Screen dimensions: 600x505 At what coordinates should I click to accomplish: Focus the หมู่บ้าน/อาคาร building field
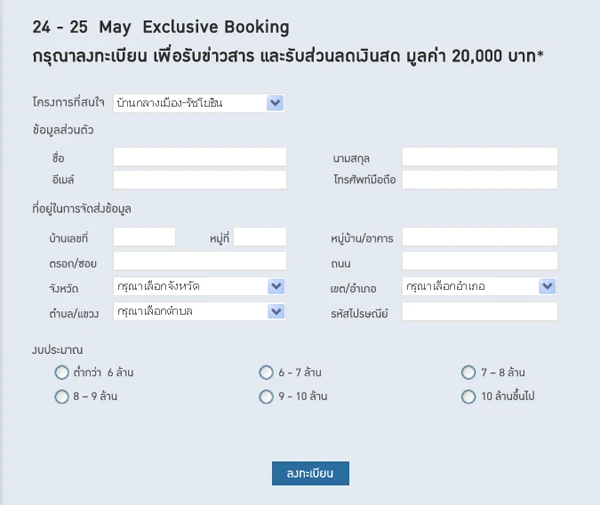pos(480,237)
